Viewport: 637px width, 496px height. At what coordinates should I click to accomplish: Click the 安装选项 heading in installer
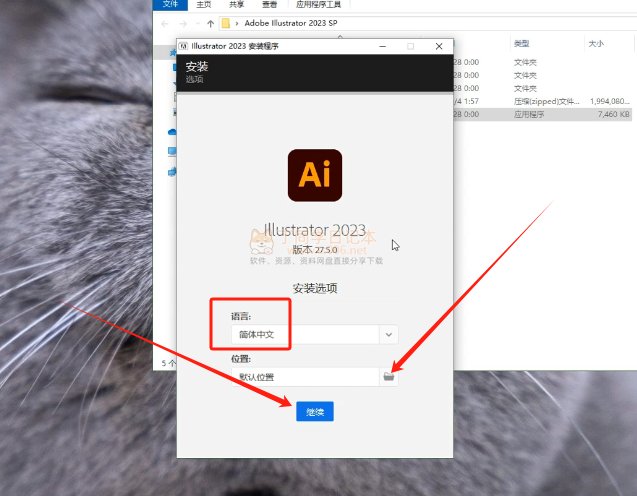(x=315, y=288)
